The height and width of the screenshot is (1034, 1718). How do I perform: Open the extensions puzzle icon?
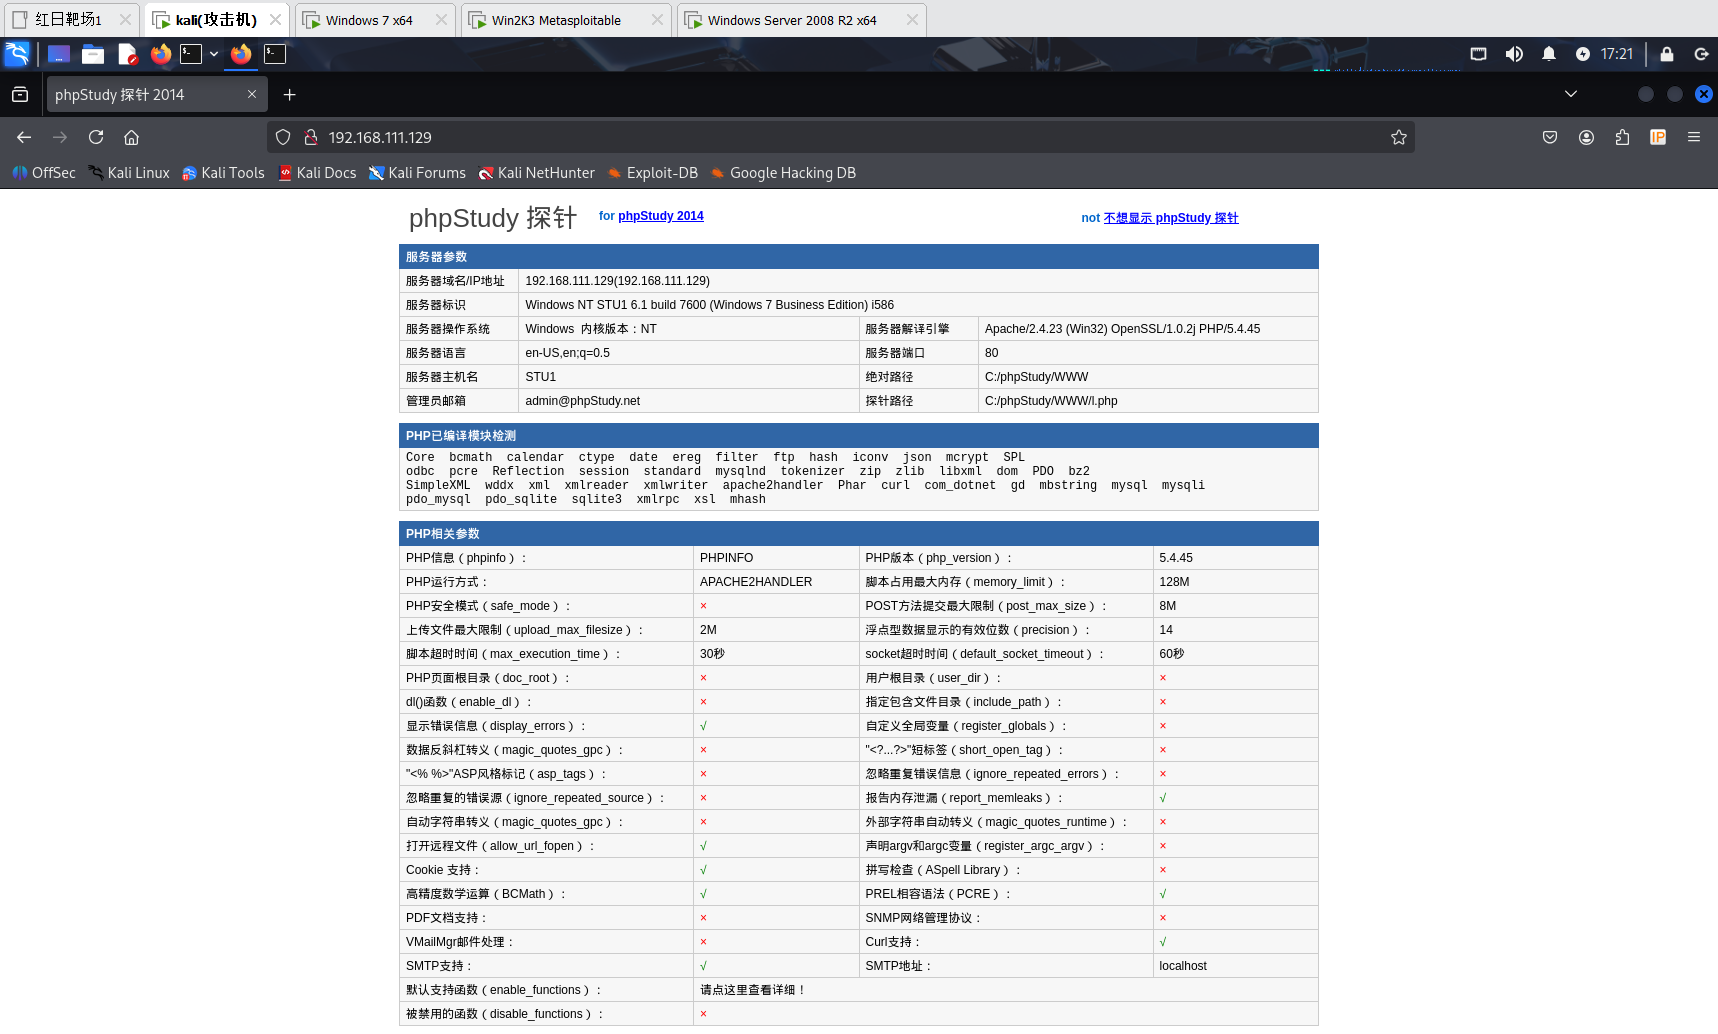tap(1622, 137)
